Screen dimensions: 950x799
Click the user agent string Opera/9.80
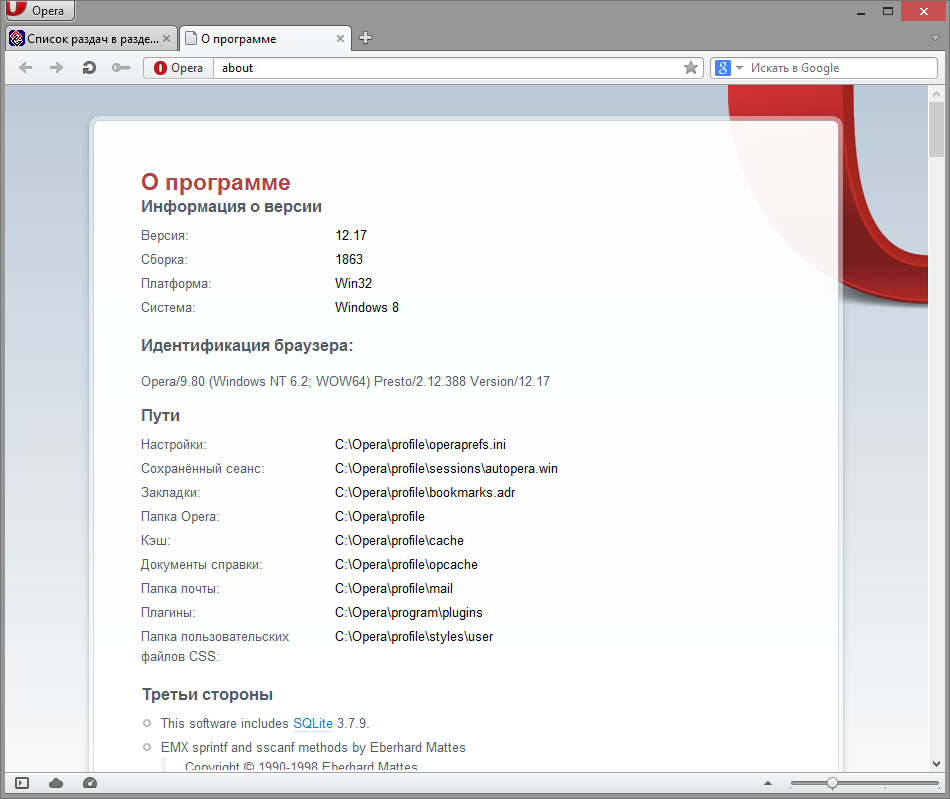[x=345, y=382]
